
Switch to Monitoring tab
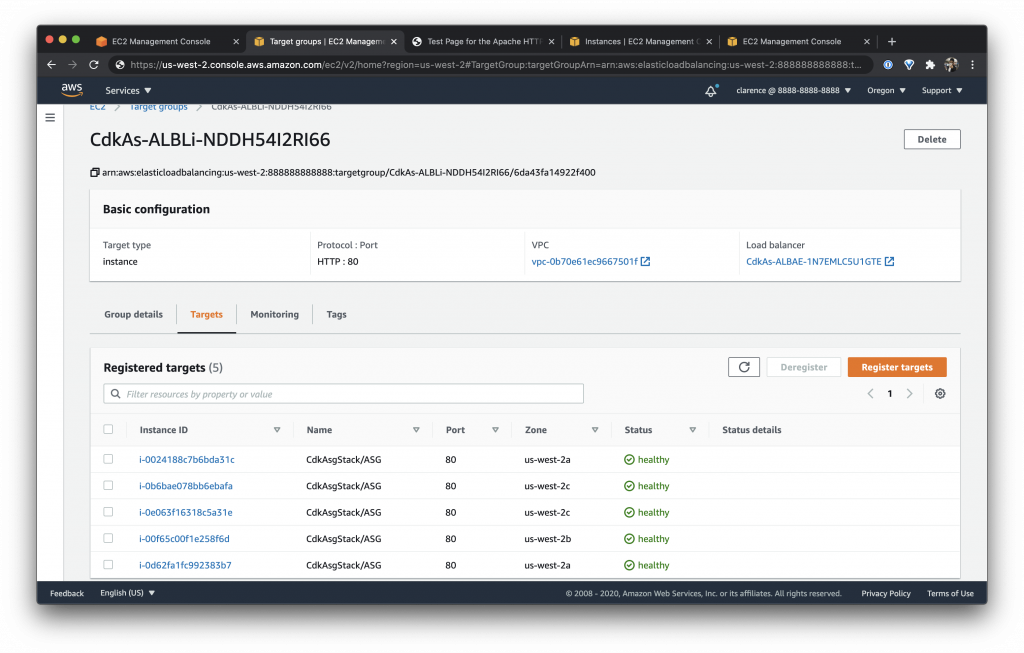pos(274,314)
